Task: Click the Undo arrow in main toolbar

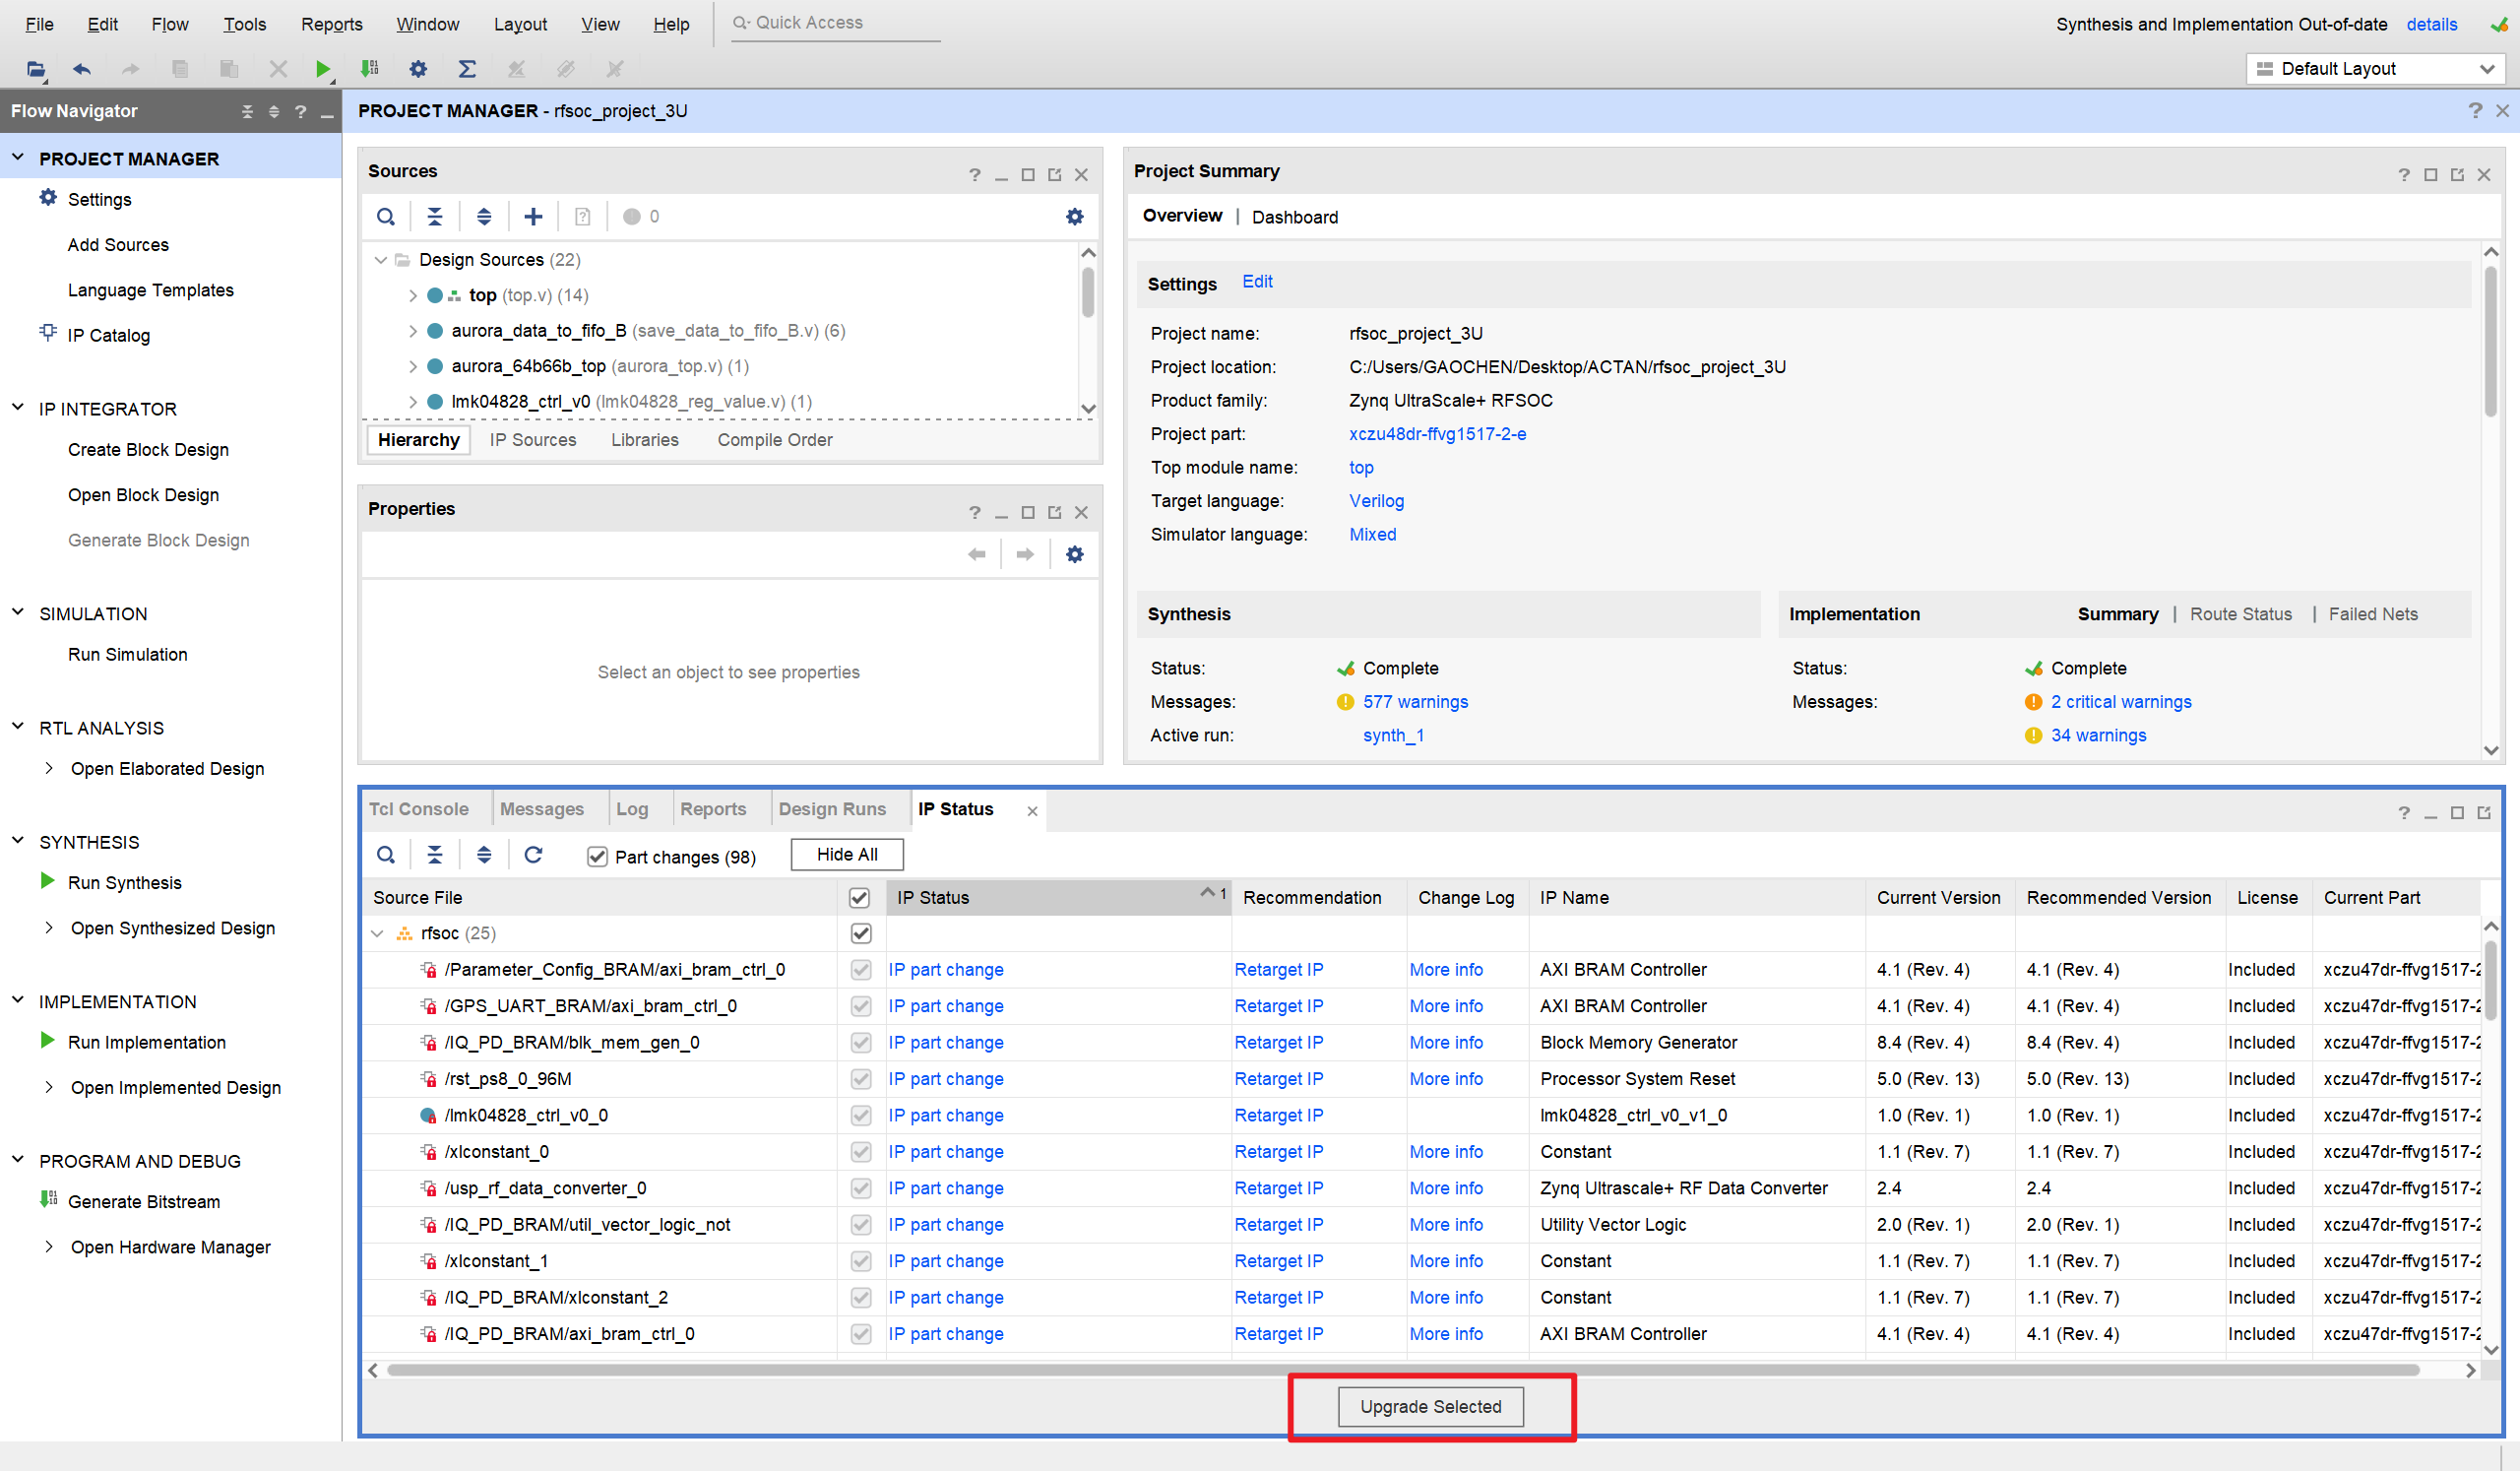Action: (x=82, y=69)
